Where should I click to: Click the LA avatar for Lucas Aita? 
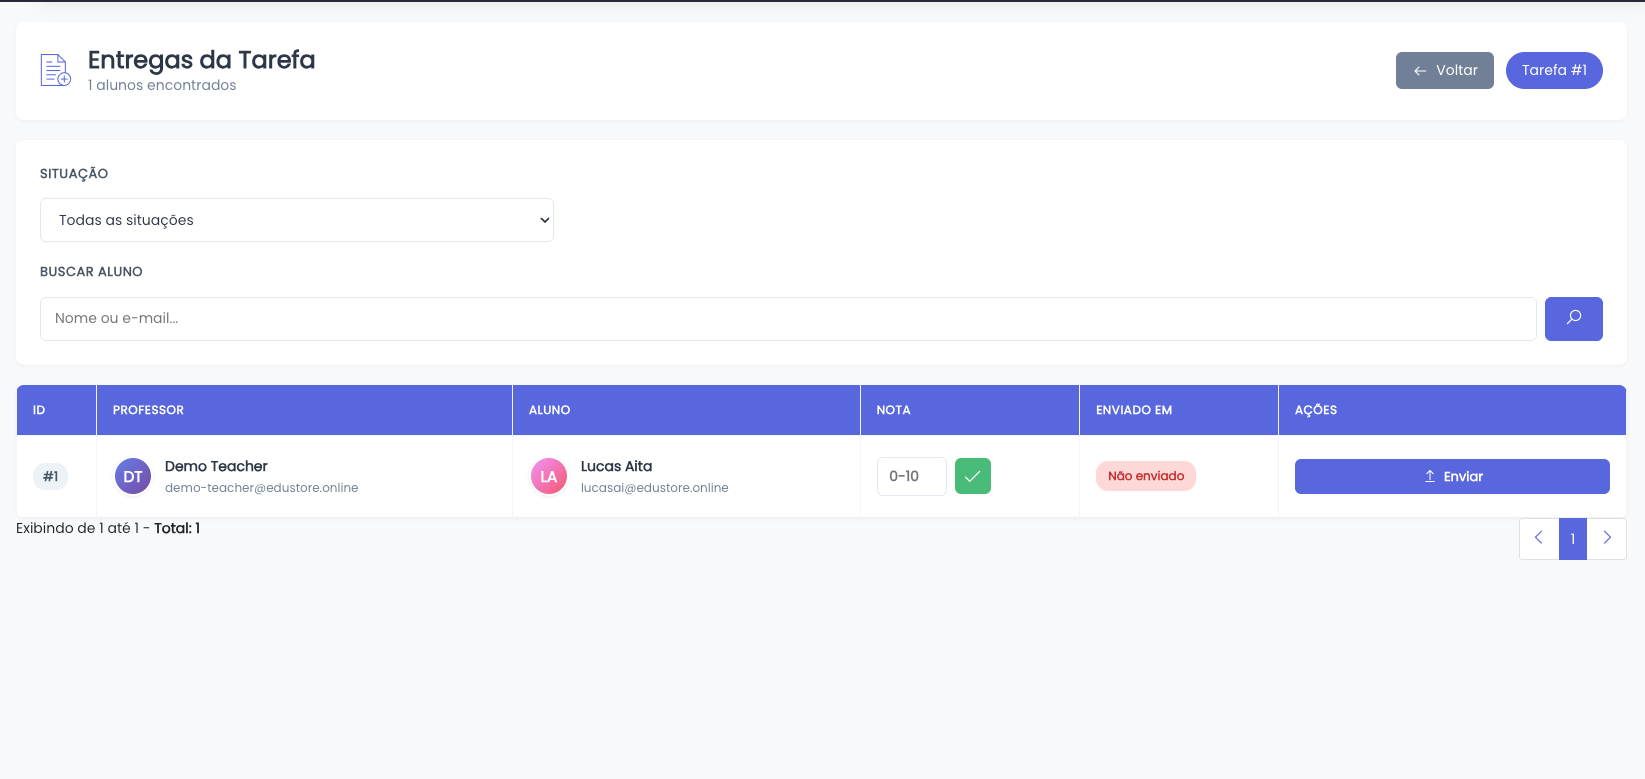[x=549, y=477]
